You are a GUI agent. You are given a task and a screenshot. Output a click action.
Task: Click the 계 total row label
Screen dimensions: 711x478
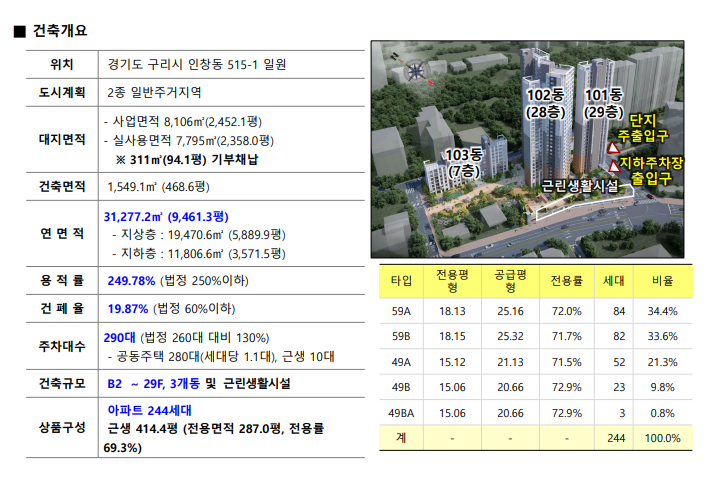[x=401, y=438]
